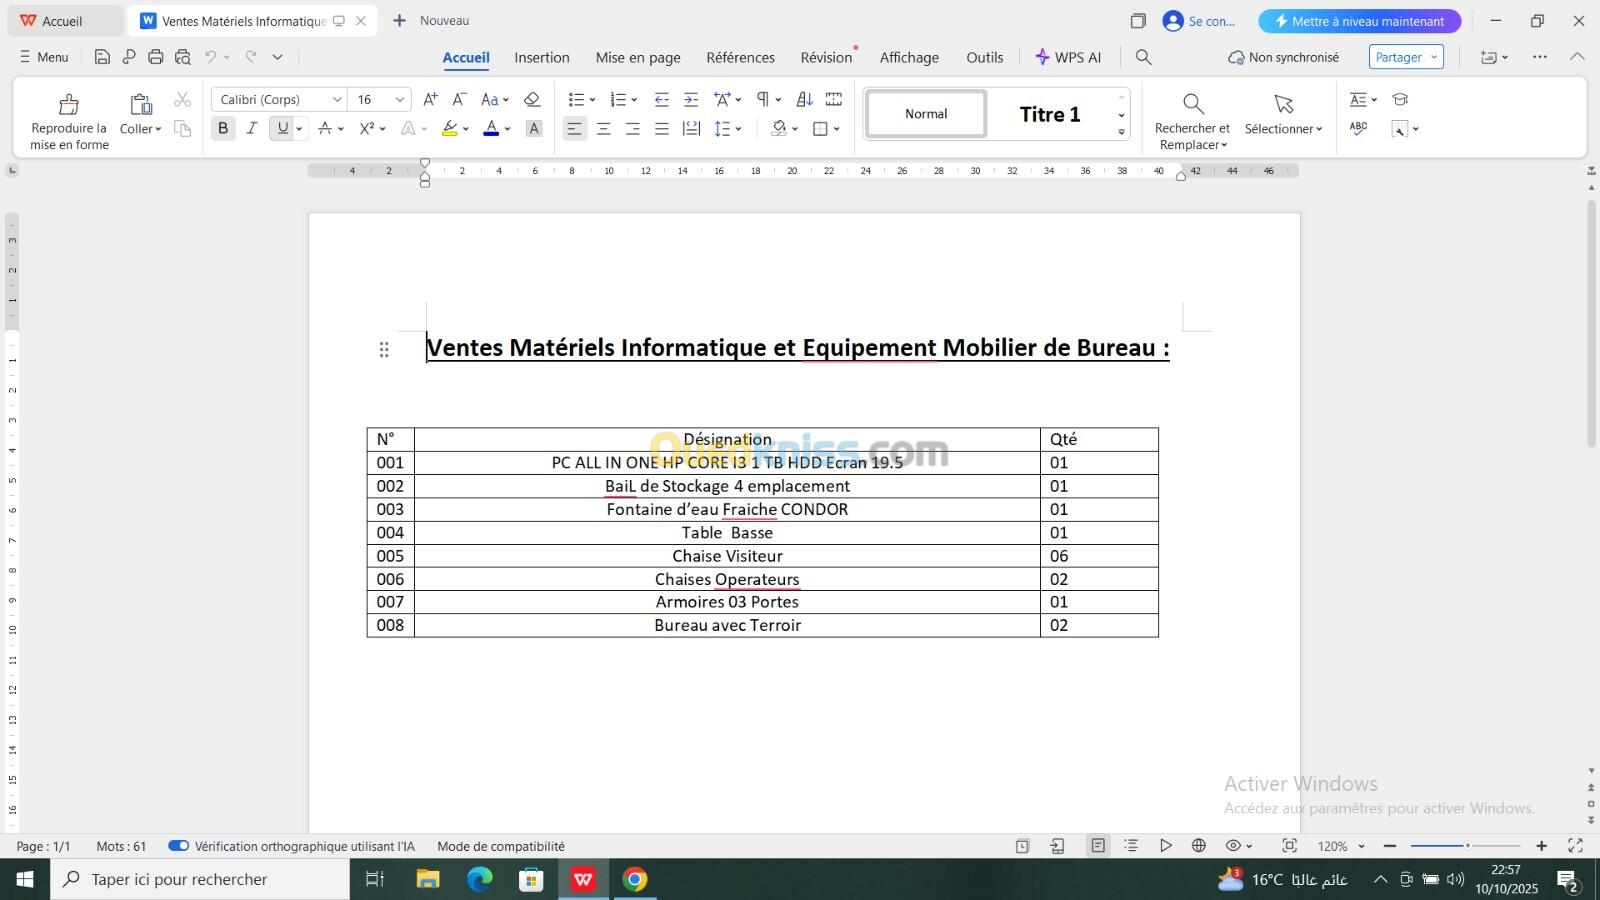Toggle AI spell check switch
Image resolution: width=1600 pixels, height=900 pixels.
[179, 846]
